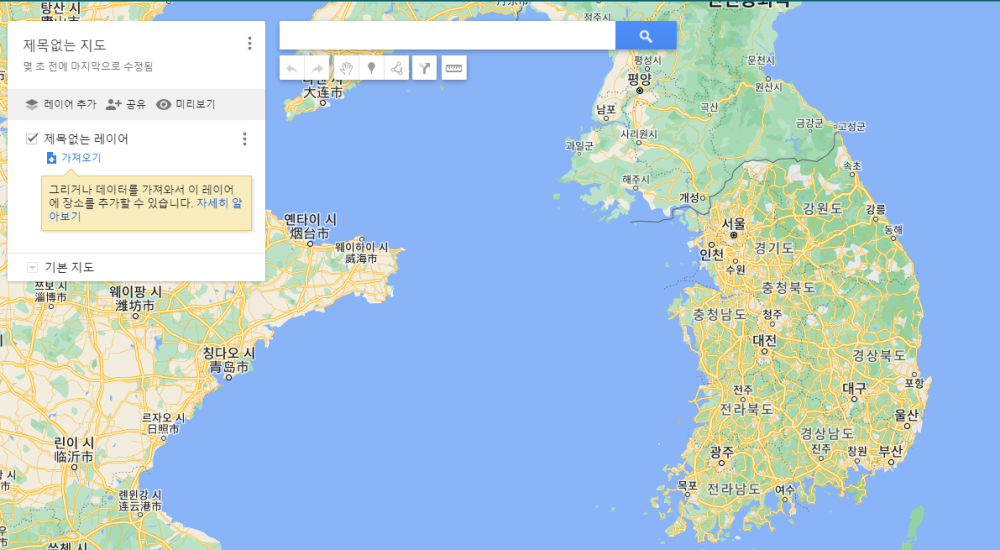Click the 서울 city label on map
1000x550 pixels.
click(733, 223)
